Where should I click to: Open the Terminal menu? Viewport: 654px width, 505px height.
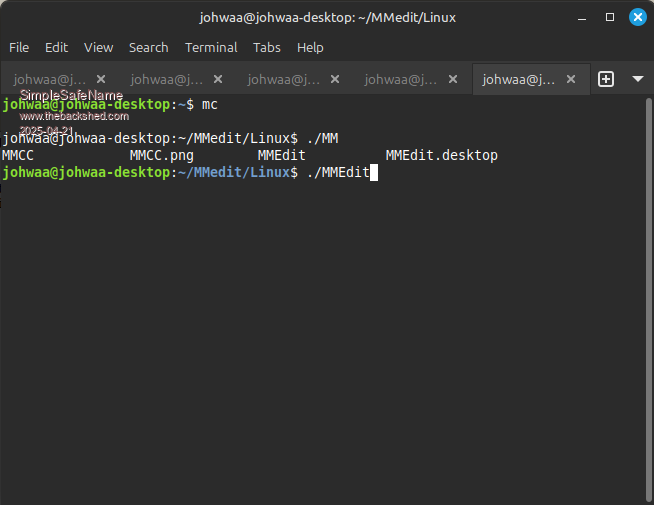[211, 47]
